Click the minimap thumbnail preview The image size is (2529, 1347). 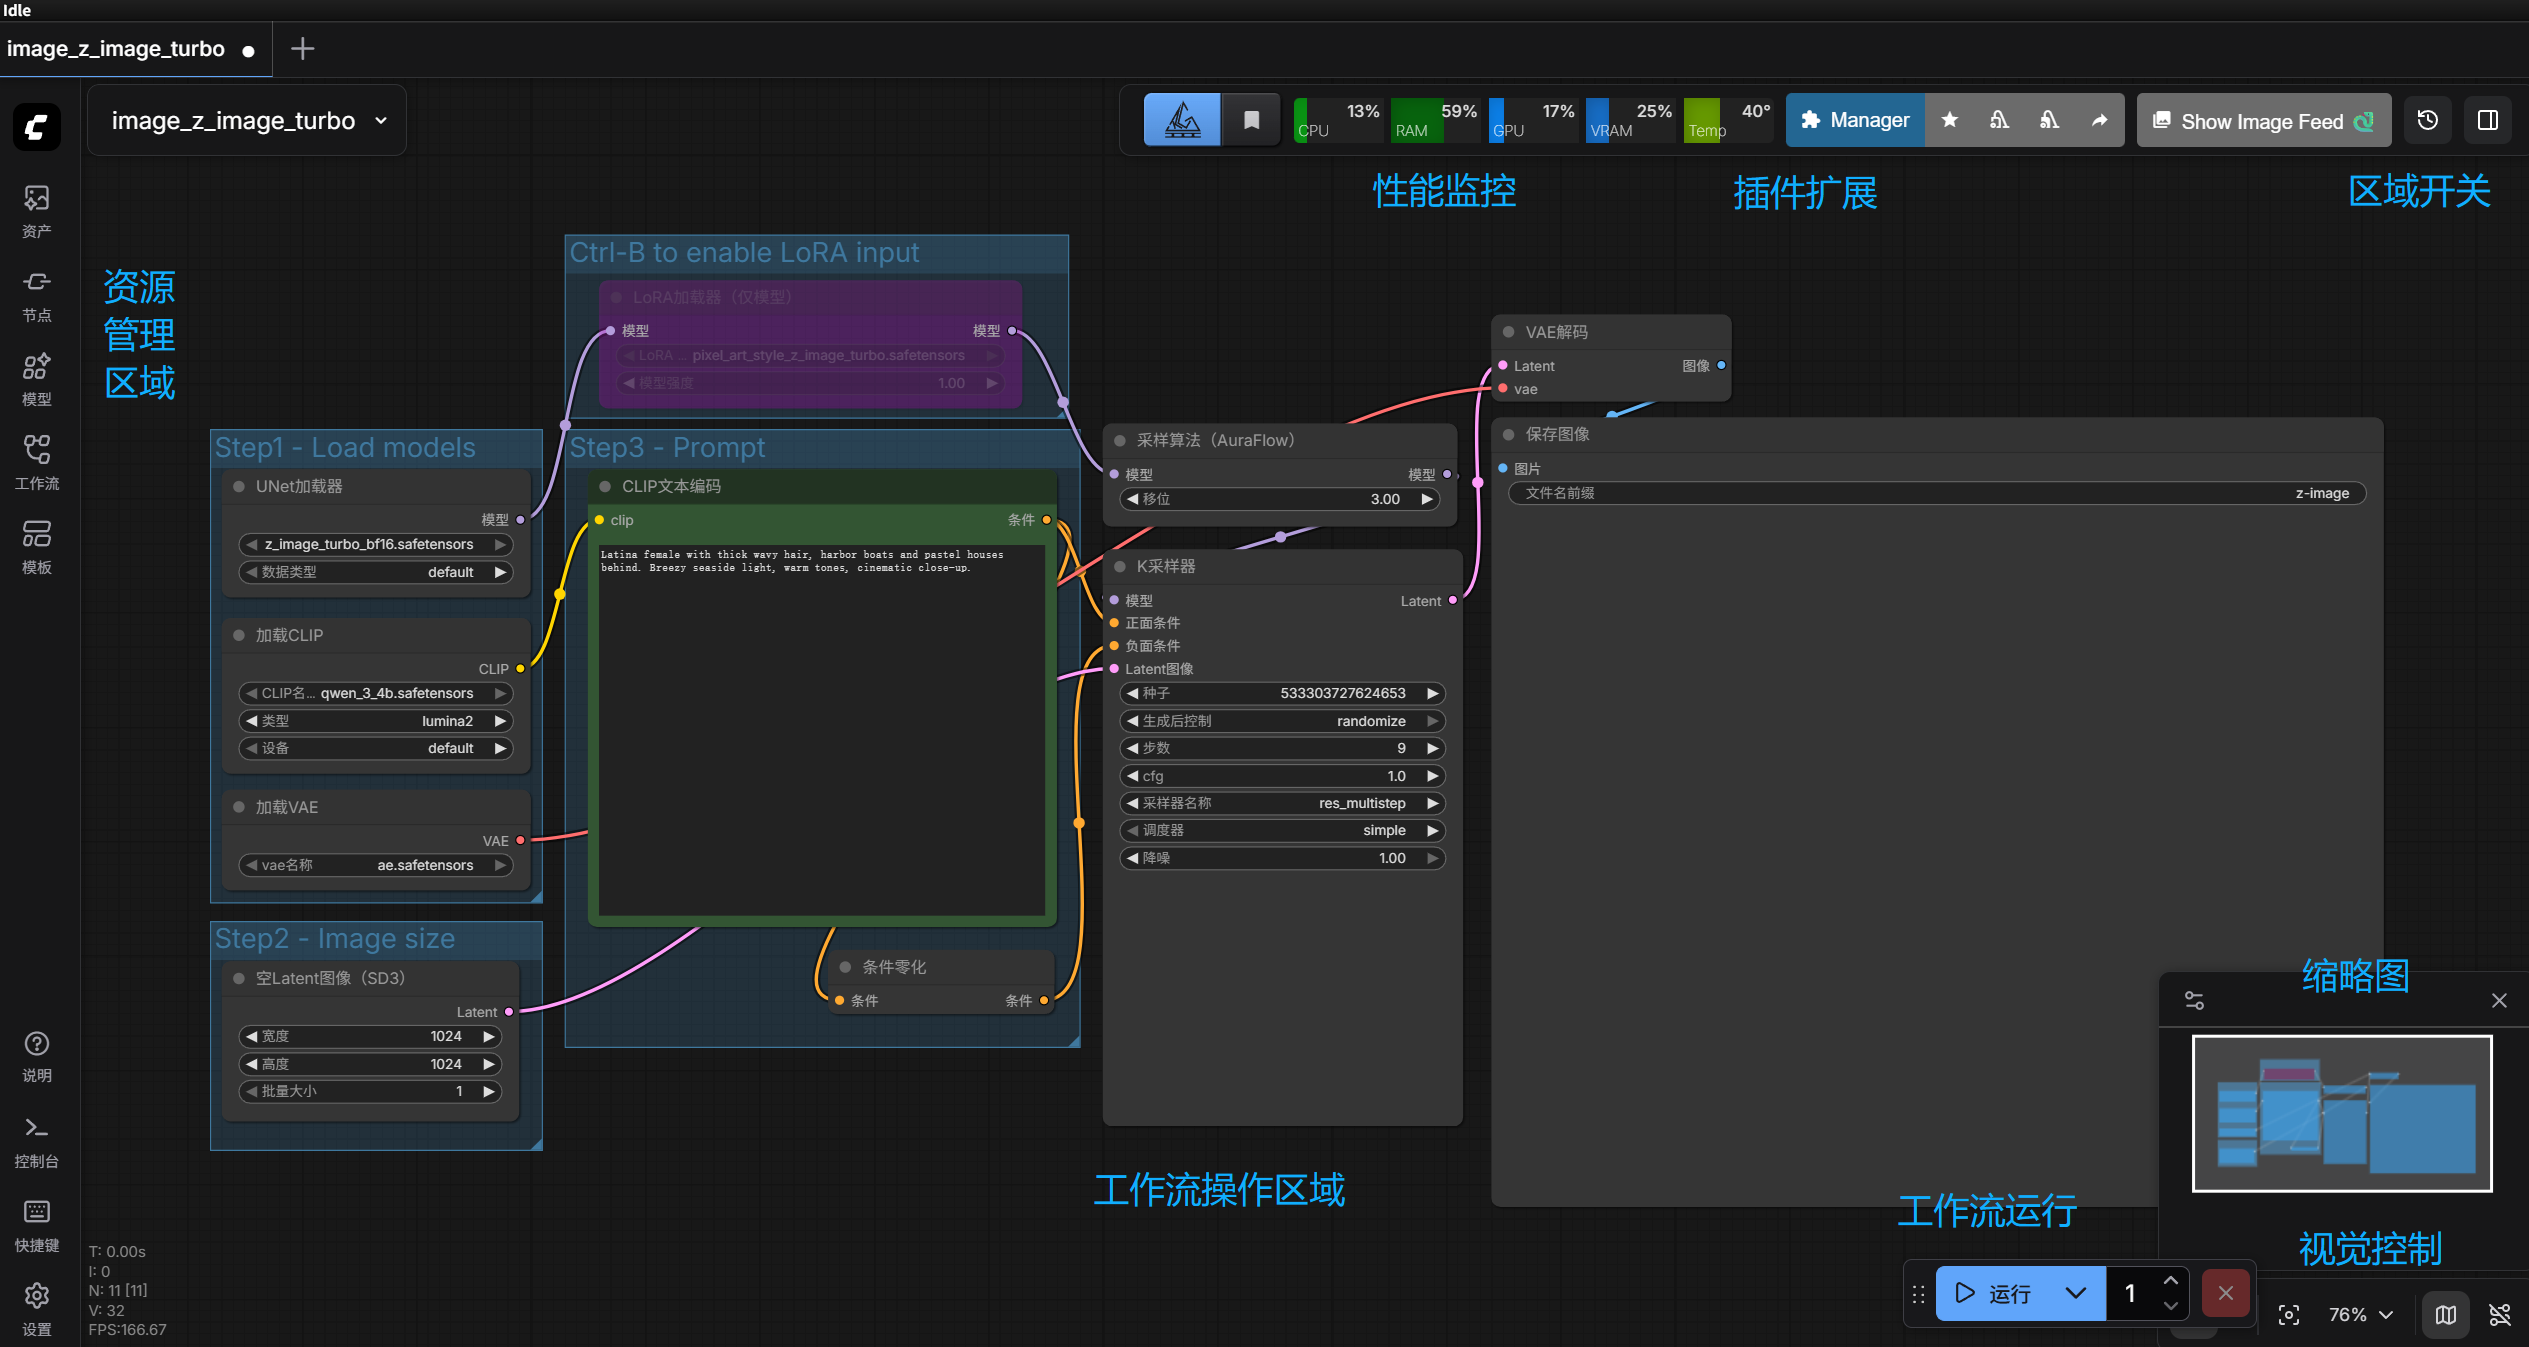[x=2341, y=1113]
